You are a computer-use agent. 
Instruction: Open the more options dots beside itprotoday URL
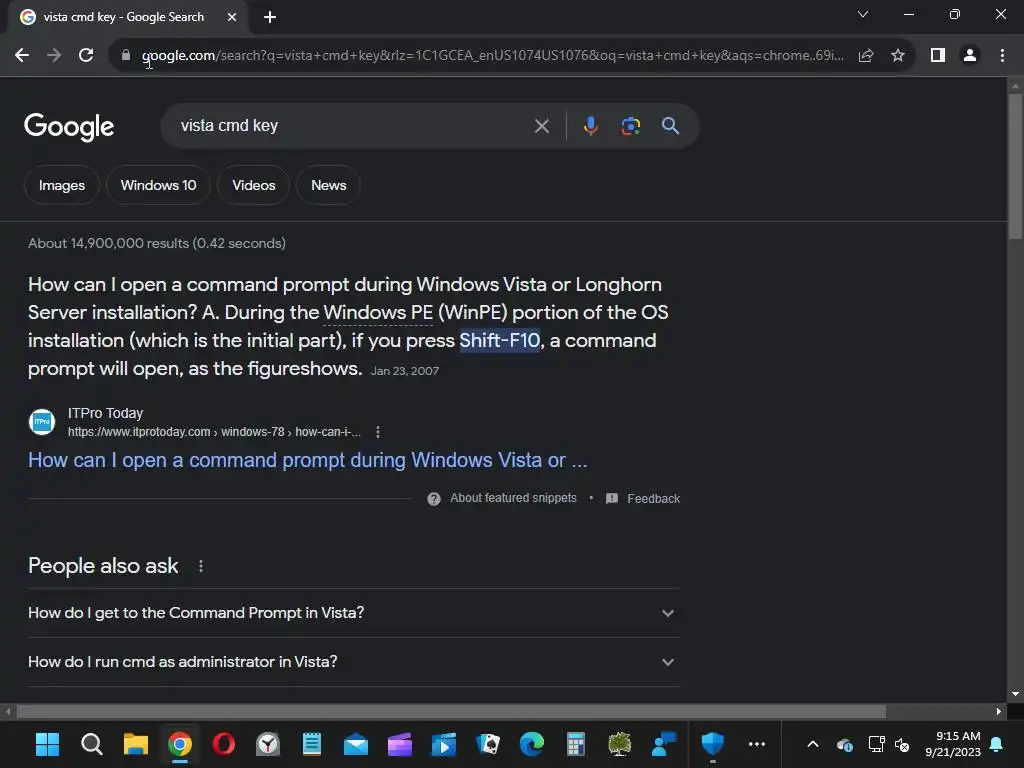[378, 432]
